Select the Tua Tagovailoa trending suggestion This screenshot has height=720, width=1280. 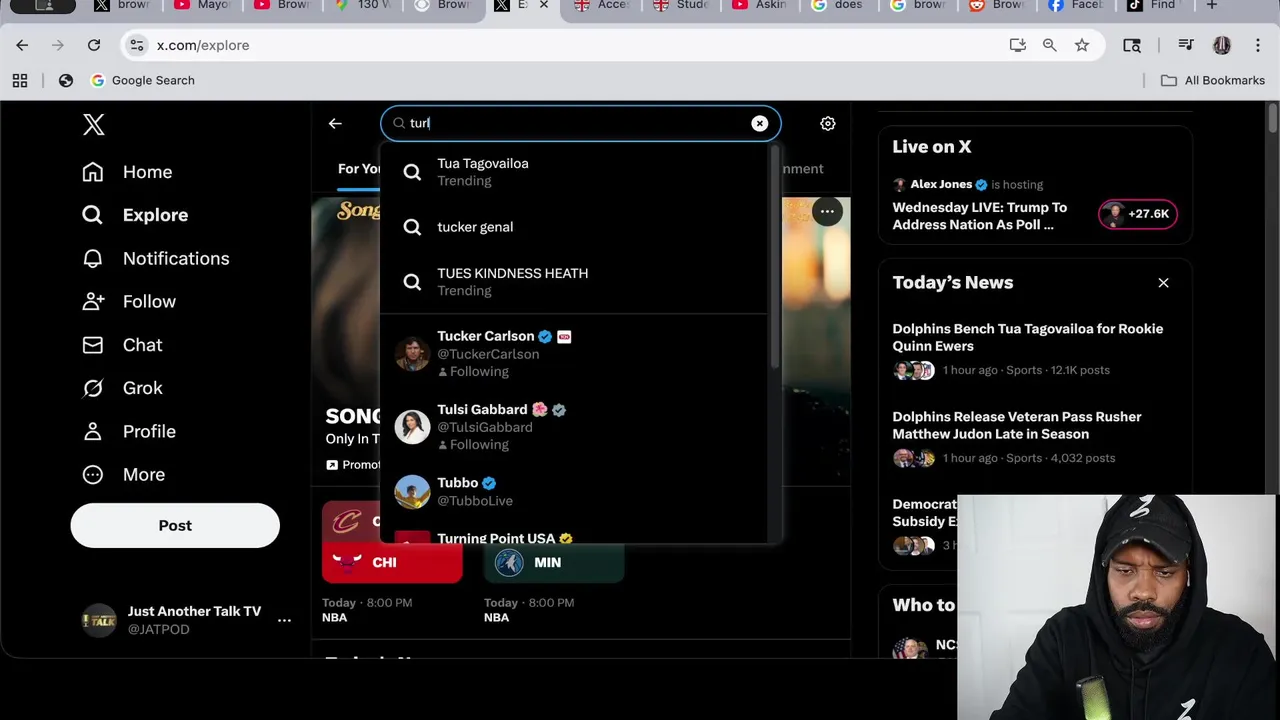coord(574,172)
